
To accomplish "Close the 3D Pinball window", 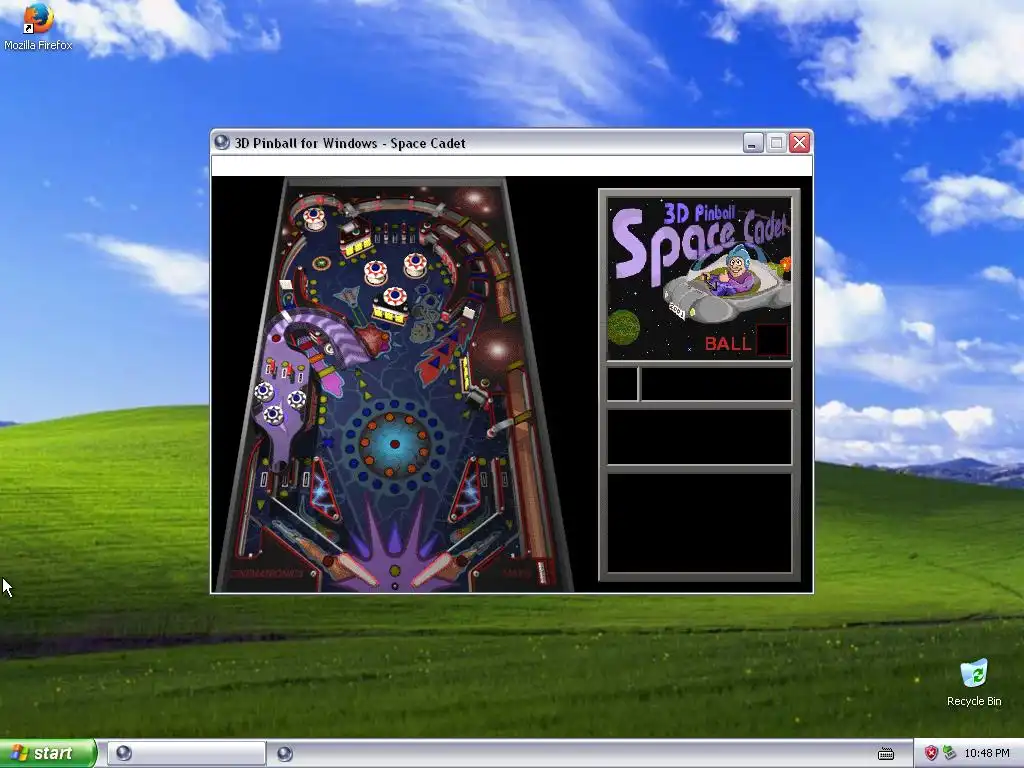I will 799,142.
